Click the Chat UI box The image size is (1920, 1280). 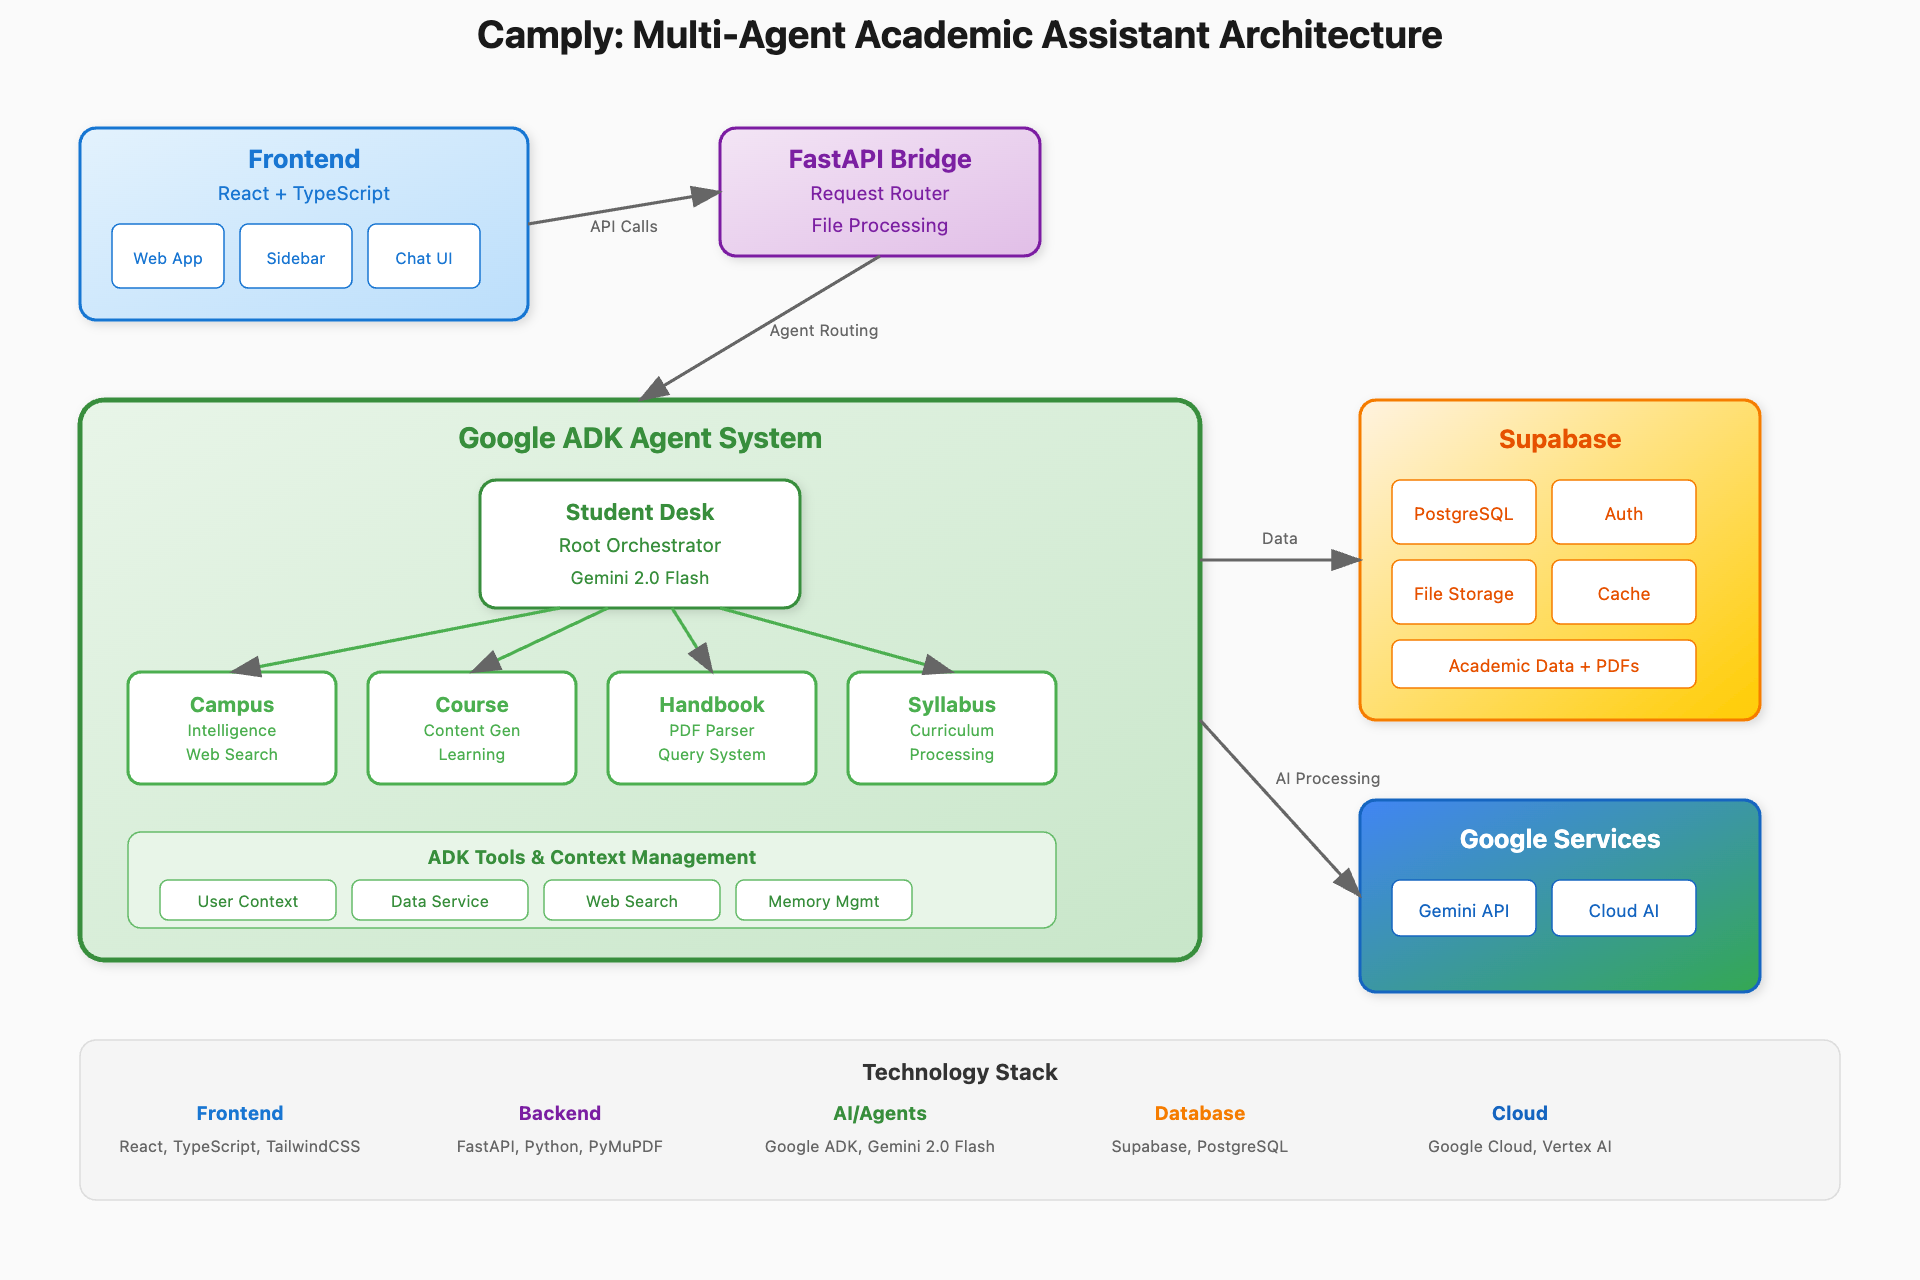[424, 257]
